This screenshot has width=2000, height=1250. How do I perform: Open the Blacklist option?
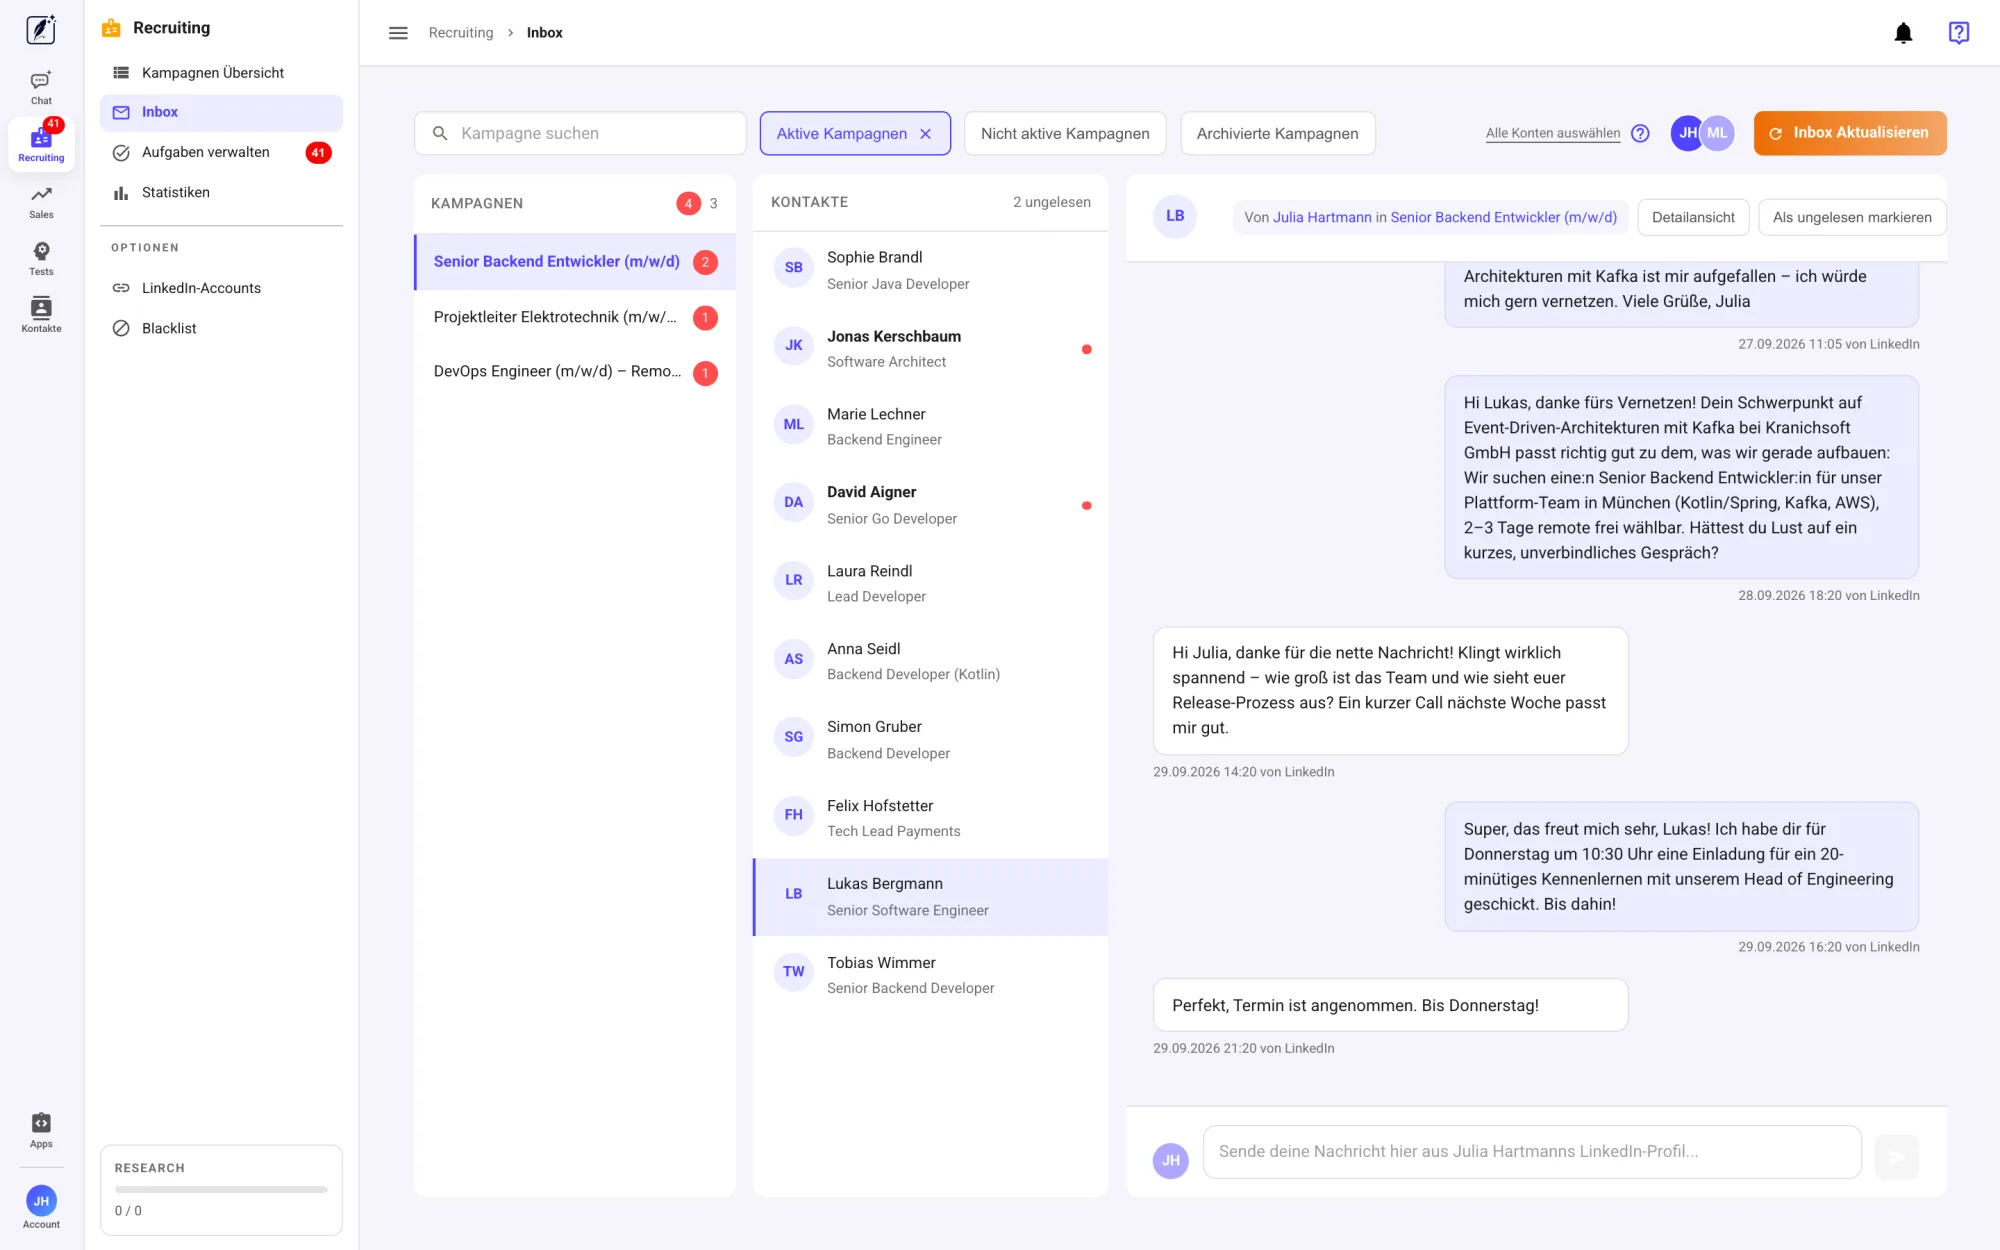point(221,328)
